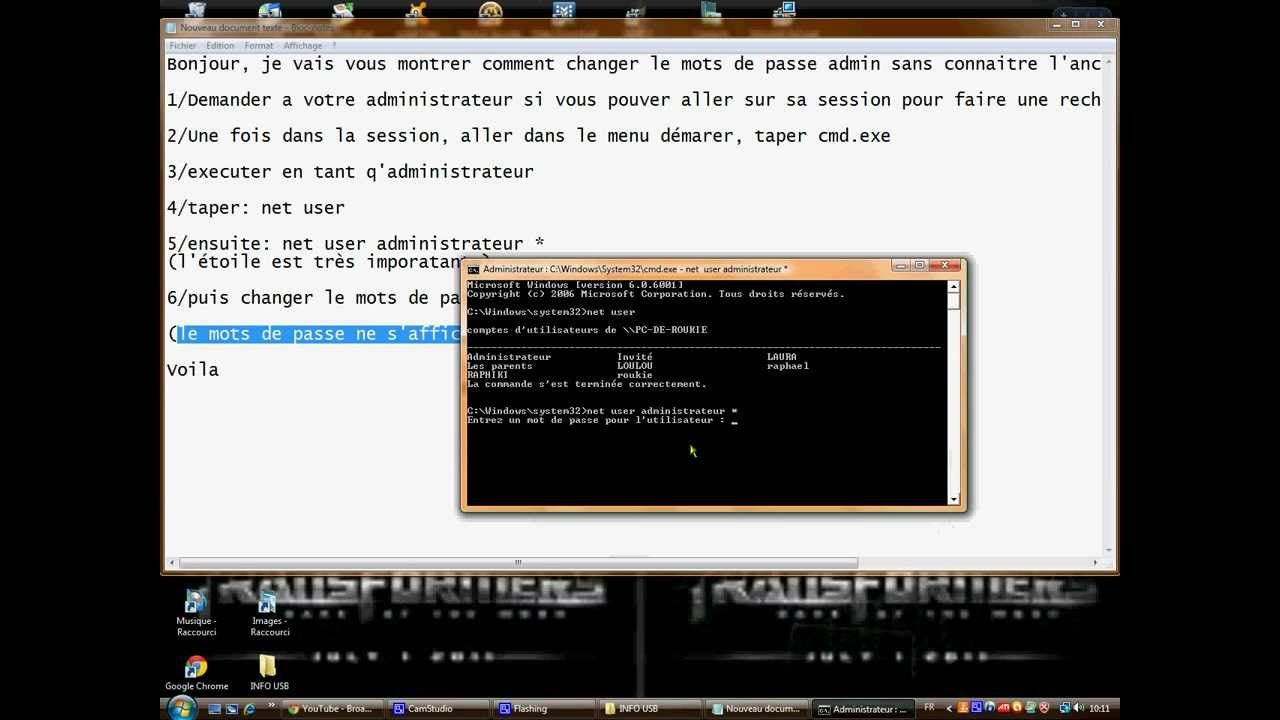Click "RAPHIKI" in the cmd accounts list

488,375
